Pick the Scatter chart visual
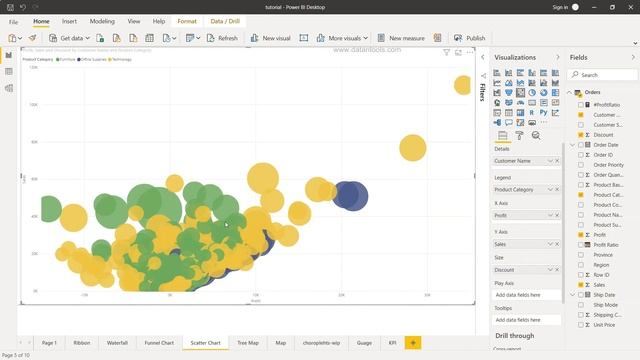This screenshot has width=640, height=360. click(520, 93)
